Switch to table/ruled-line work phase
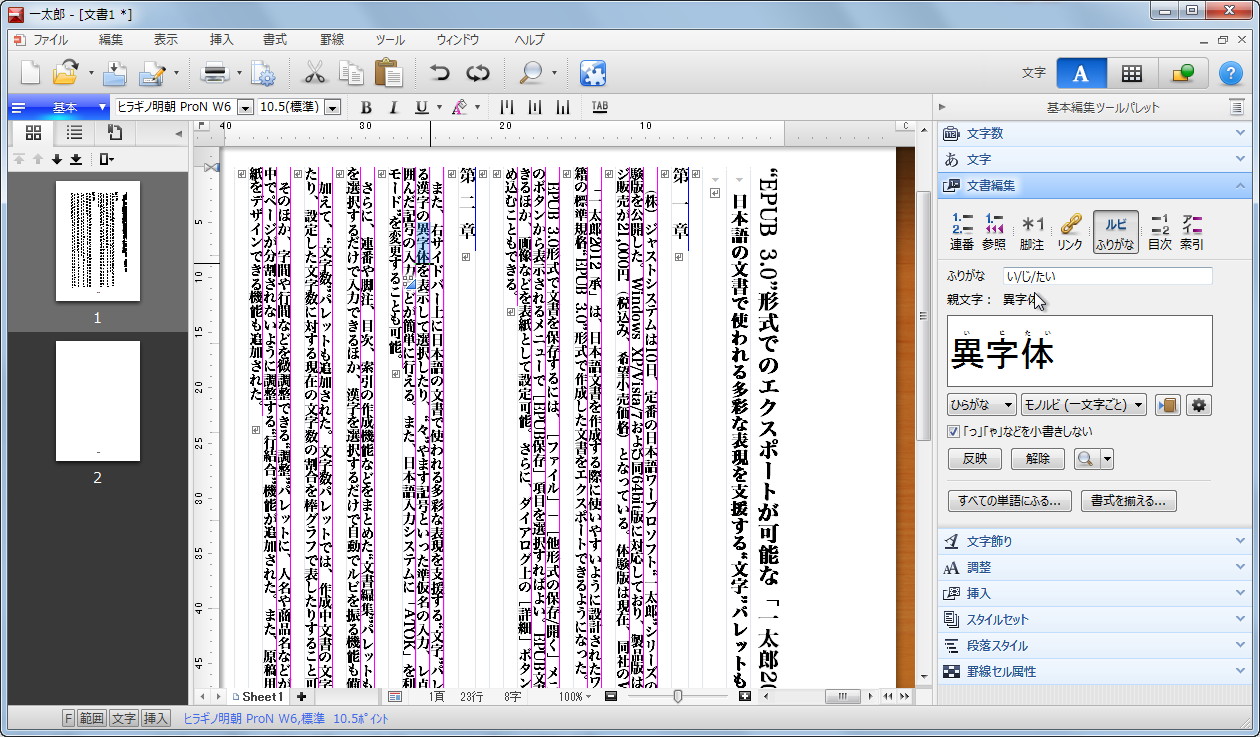This screenshot has height=737, width=1260. [1132, 73]
